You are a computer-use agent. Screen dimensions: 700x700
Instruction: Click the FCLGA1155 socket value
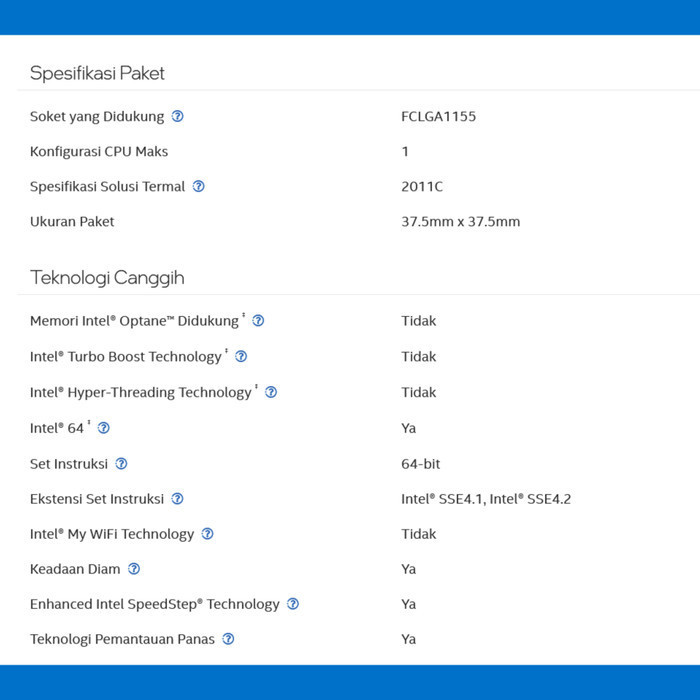tap(439, 116)
